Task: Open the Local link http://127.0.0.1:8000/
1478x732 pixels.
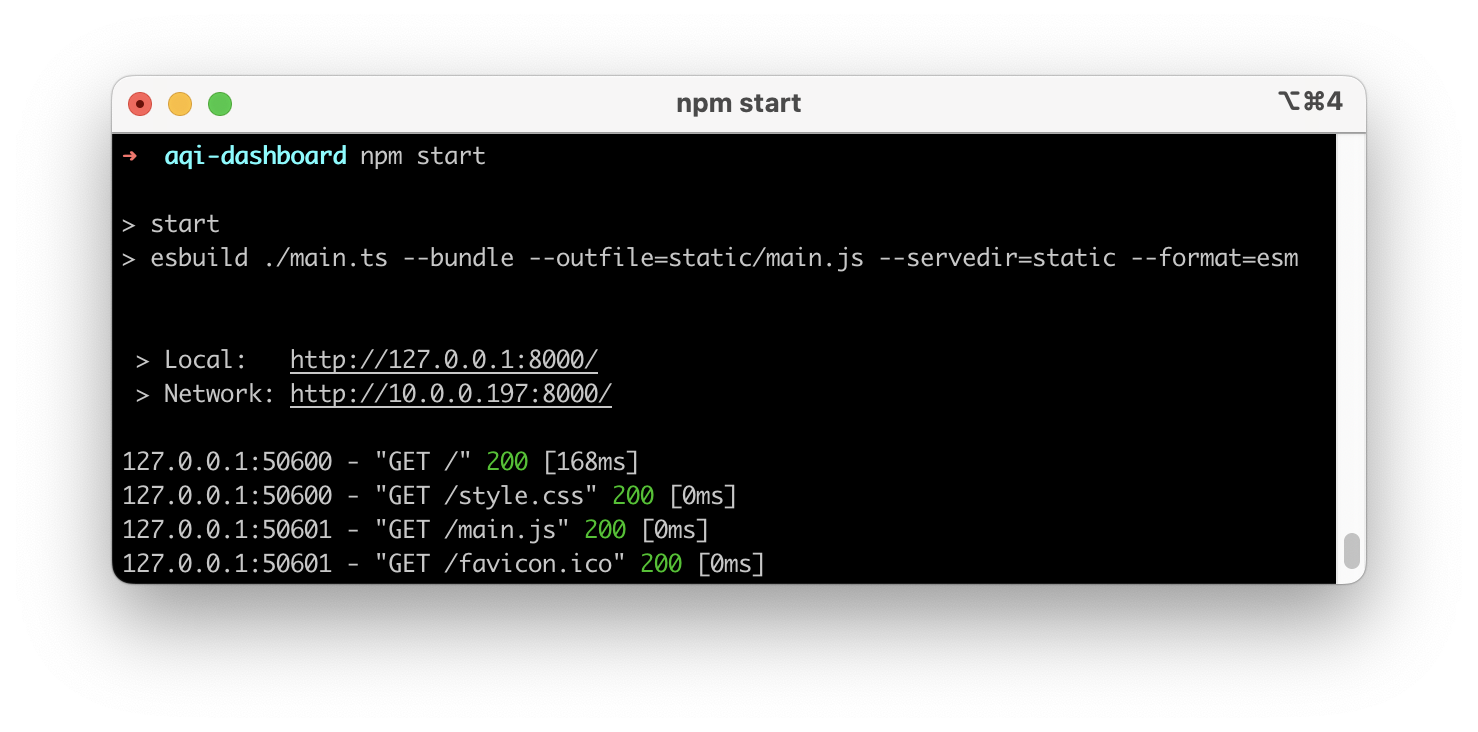Action: [443, 359]
